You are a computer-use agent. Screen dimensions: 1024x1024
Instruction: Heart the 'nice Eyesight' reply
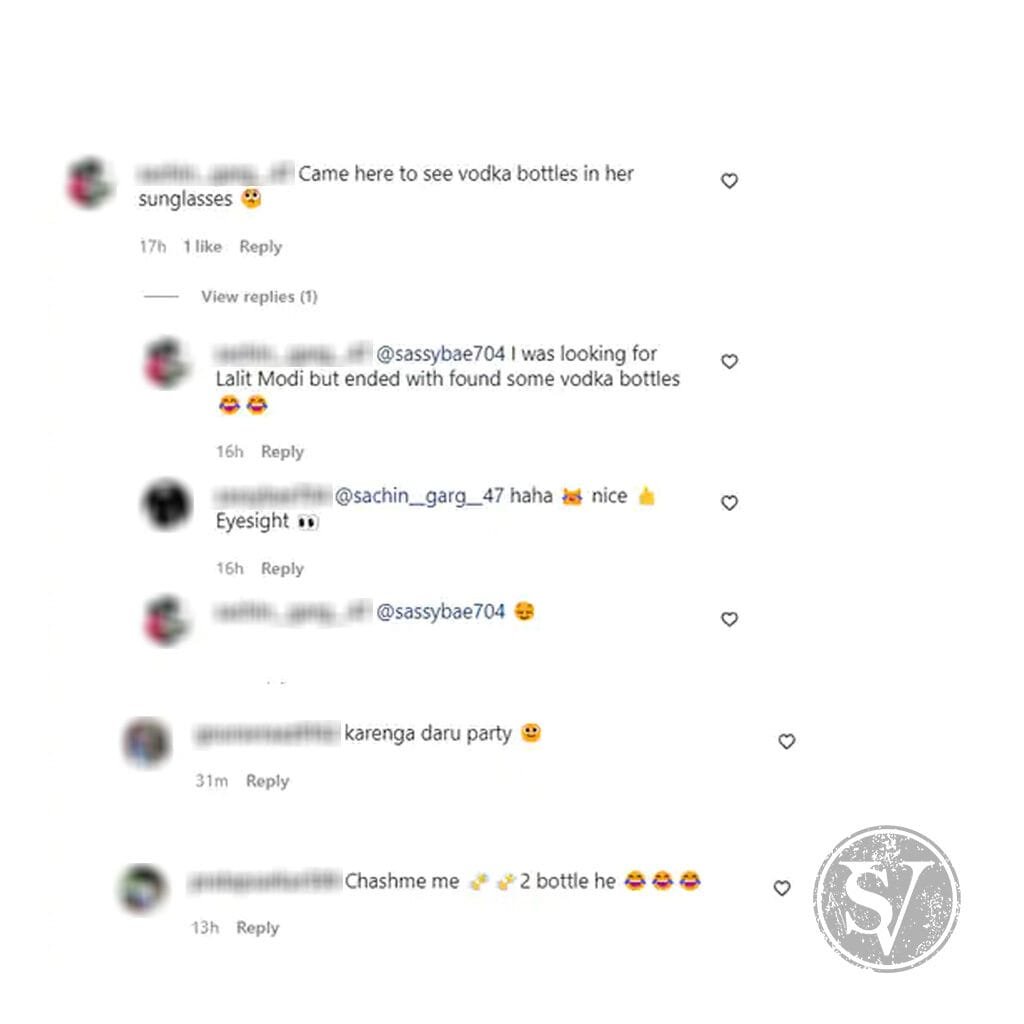[729, 503]
